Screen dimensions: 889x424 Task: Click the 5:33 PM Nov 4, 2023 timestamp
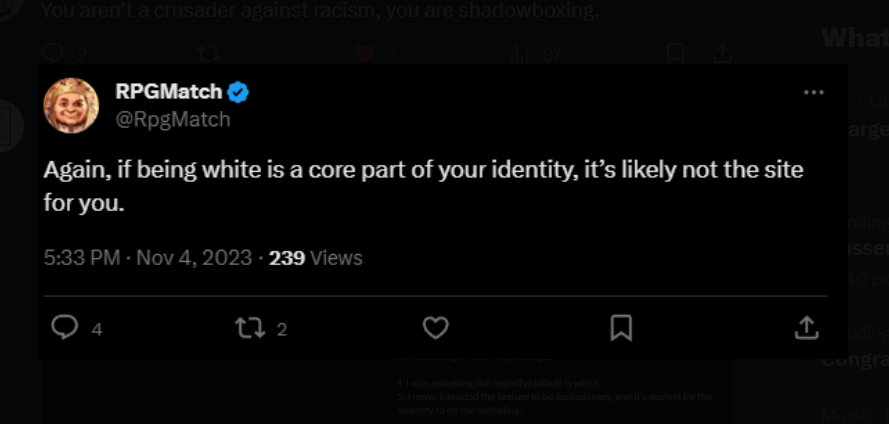148,258
